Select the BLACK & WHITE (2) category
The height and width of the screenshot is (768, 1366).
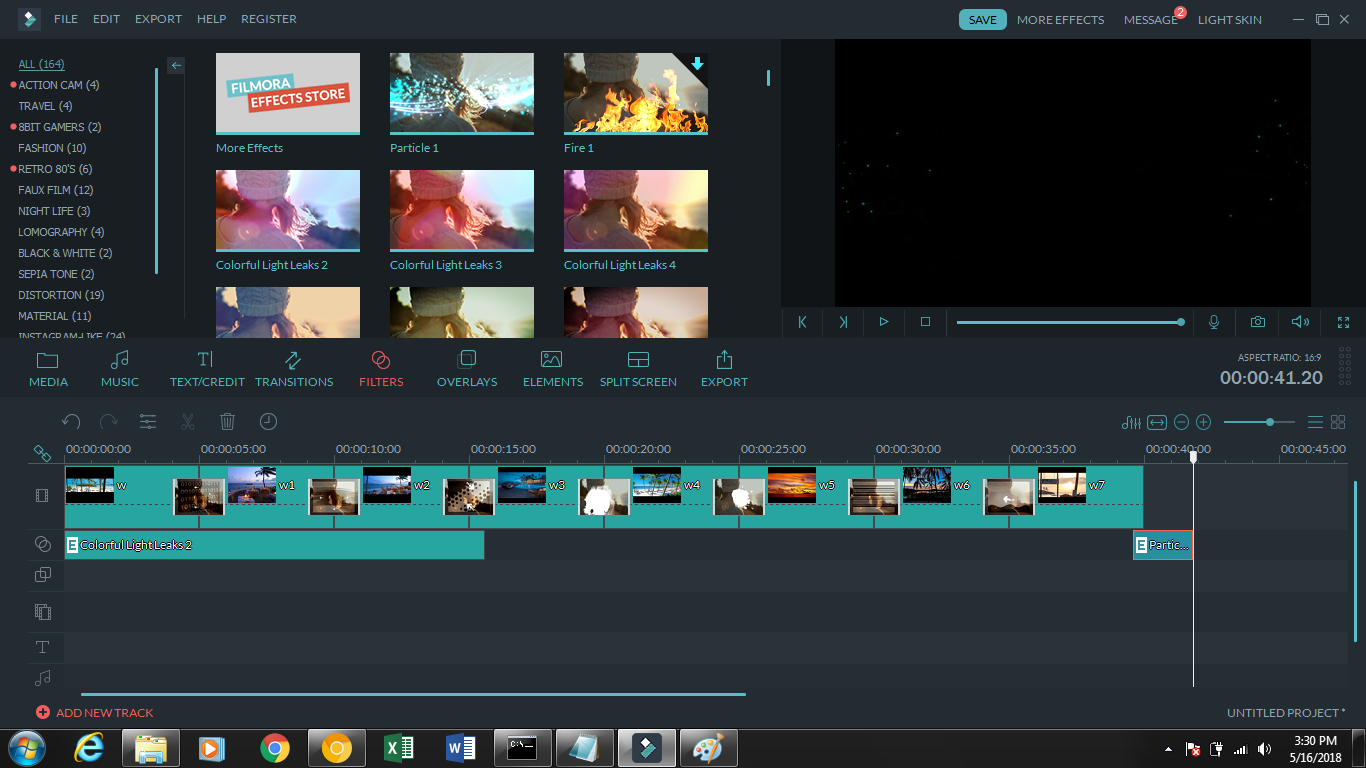click(x=65, y=253)
